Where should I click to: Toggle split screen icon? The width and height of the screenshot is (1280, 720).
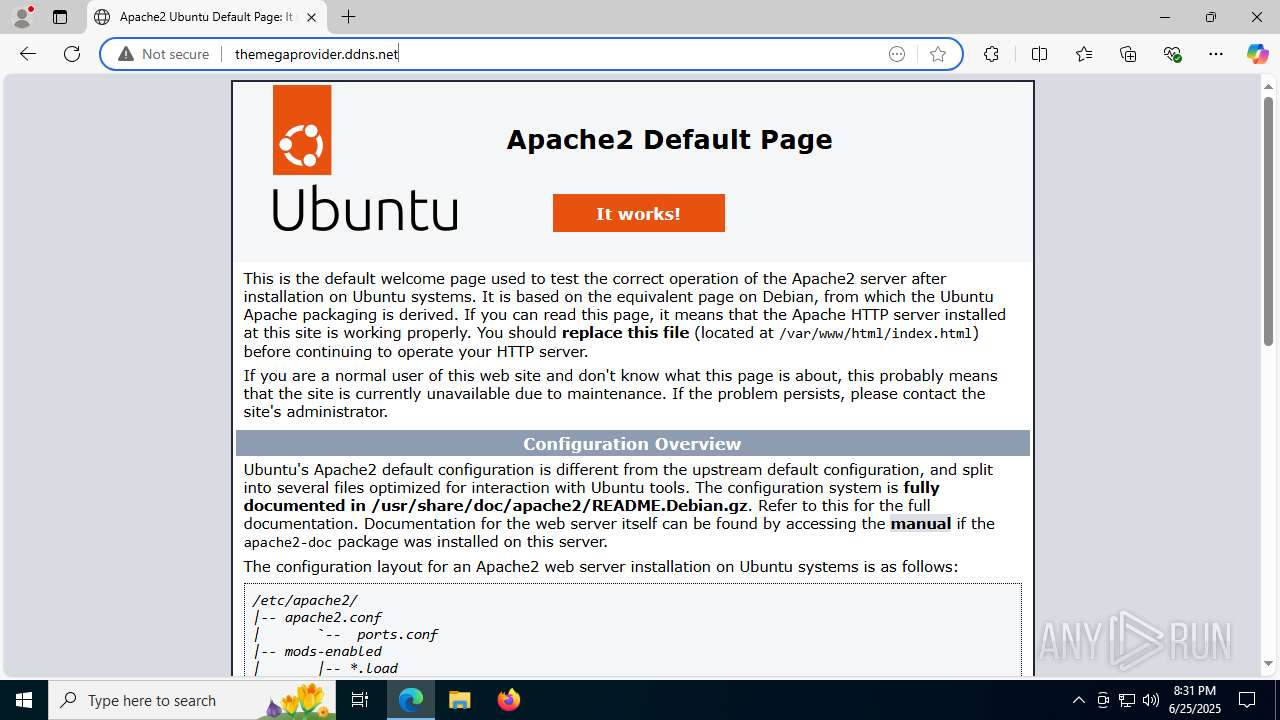(1039, 54)
